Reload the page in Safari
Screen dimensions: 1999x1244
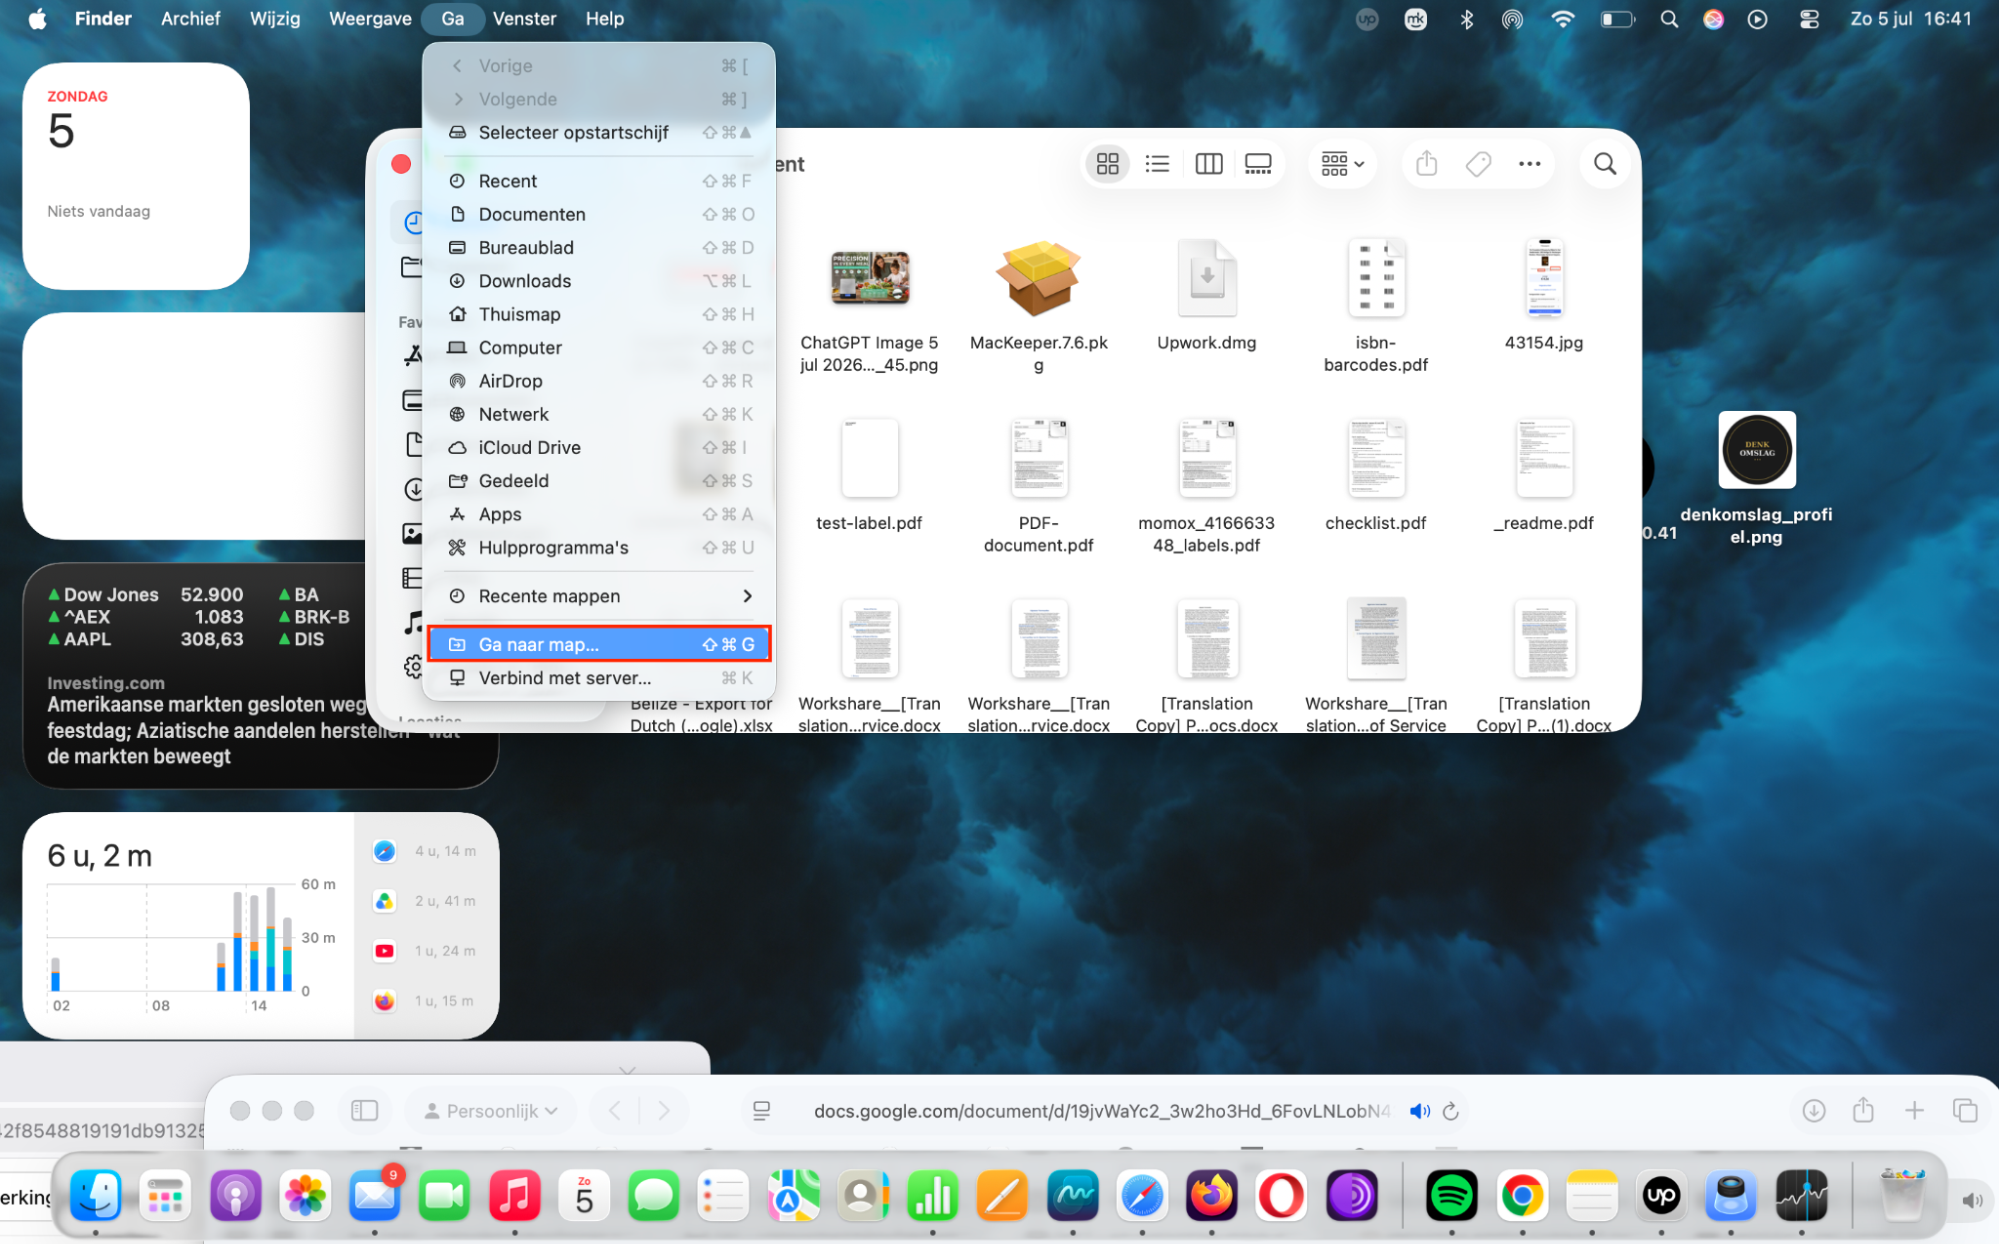coord(1451,1111)
